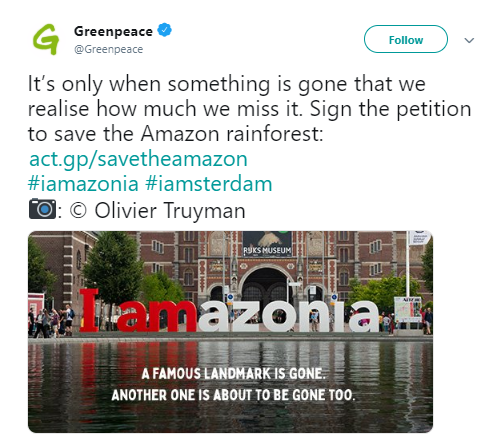This screenshot has height=446, width=497.
Task: Click the @Greenpeace handle
Action: 109,49
